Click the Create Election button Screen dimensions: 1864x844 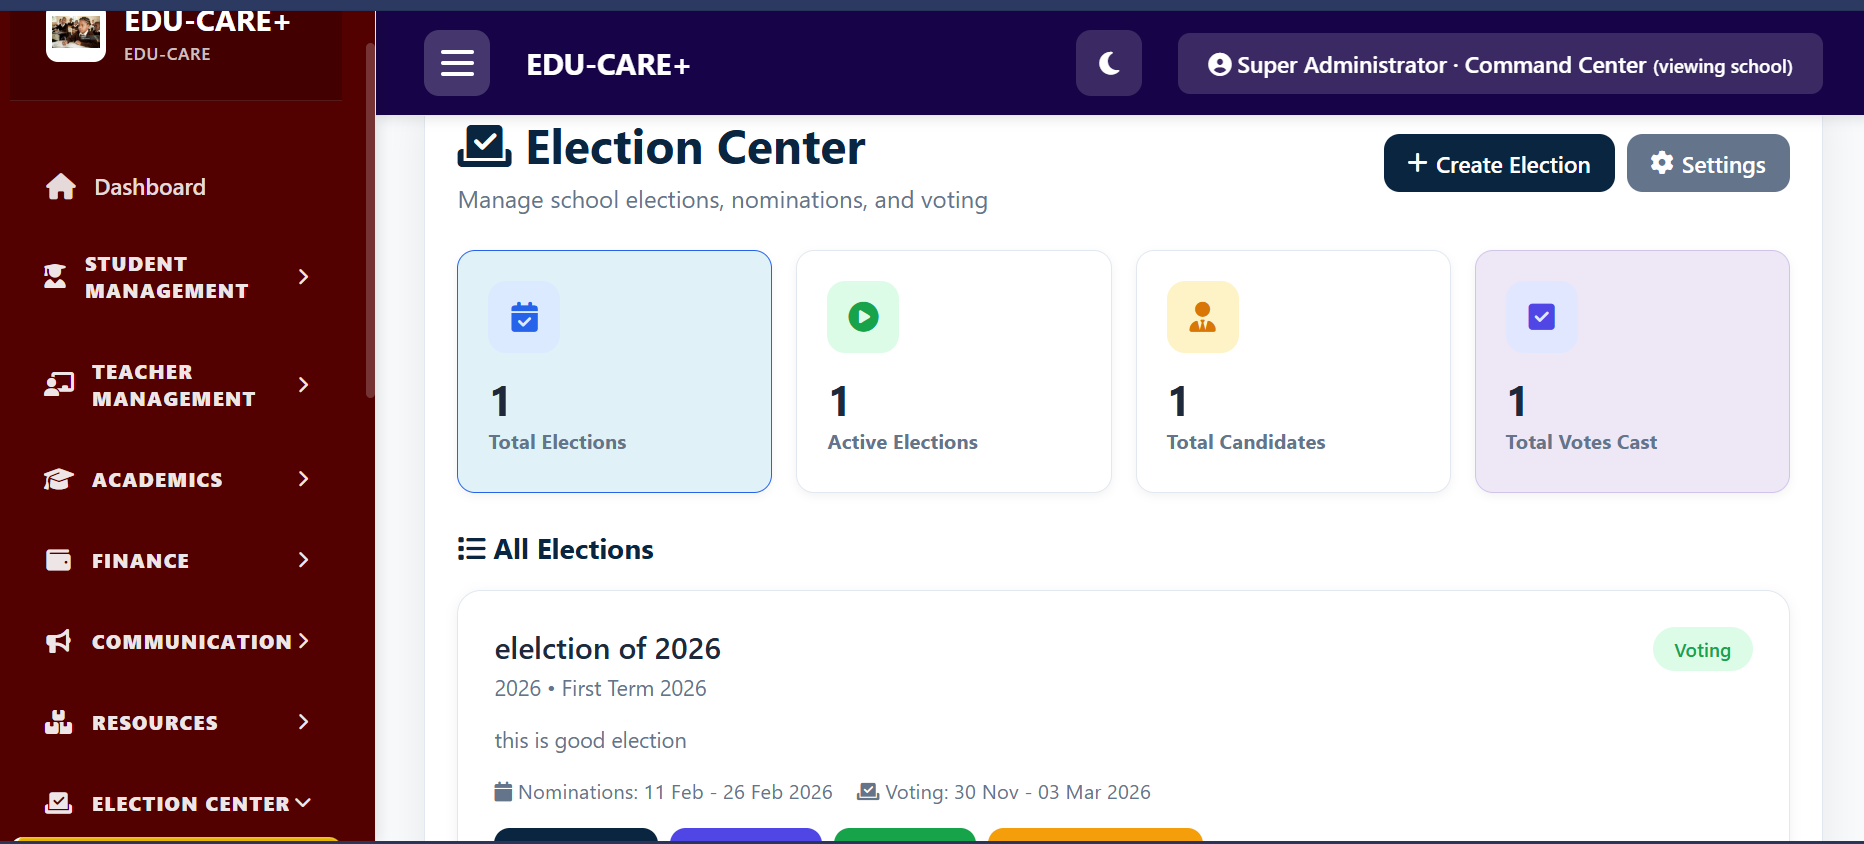click(1498, 164)
